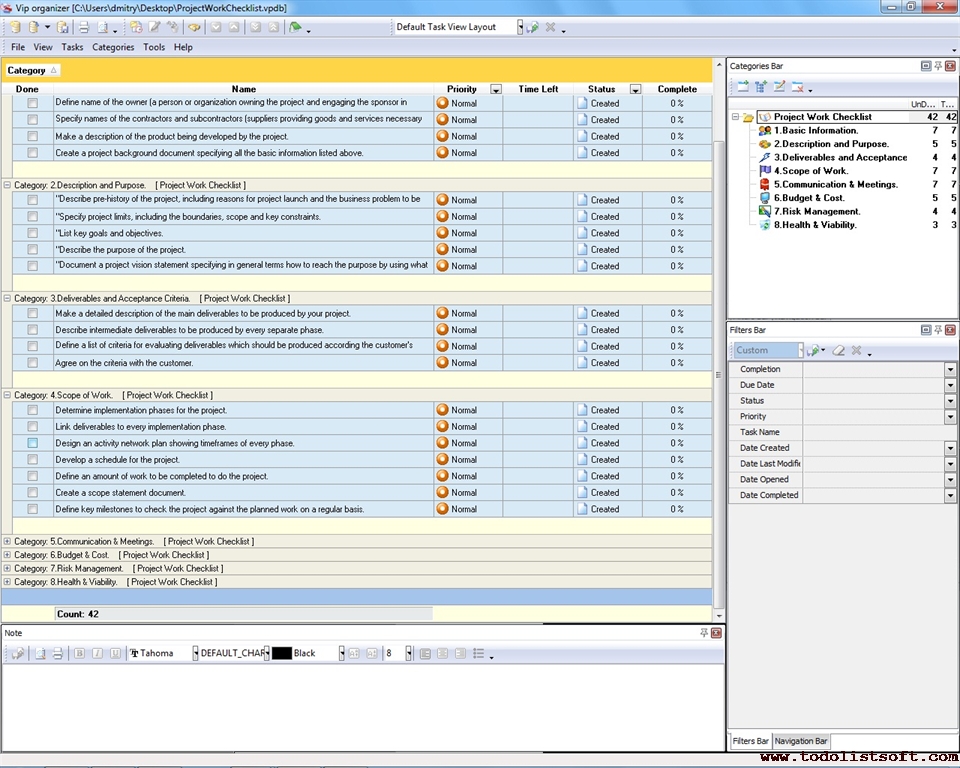Click the Risk Management category icon in tree
960x768 pixels.
(765, 211)
